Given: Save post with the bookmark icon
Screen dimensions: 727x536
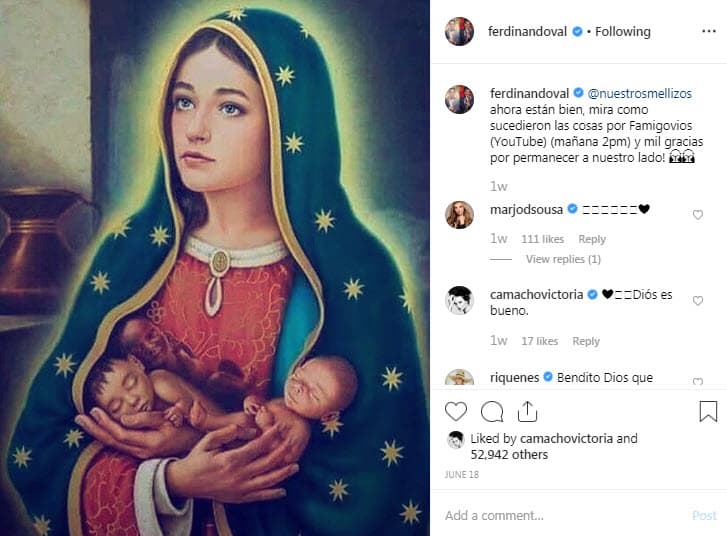Looking at the screenshot, I should 707,411.
